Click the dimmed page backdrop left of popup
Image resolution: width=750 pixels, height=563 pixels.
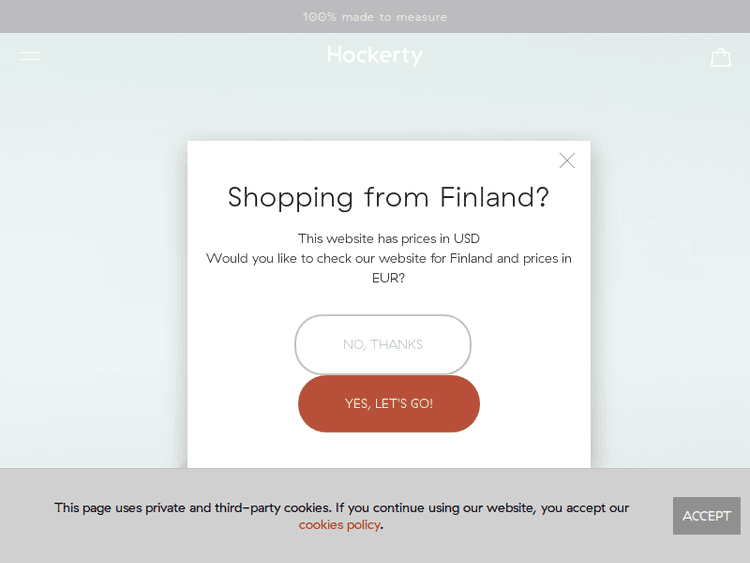[90, 300]
